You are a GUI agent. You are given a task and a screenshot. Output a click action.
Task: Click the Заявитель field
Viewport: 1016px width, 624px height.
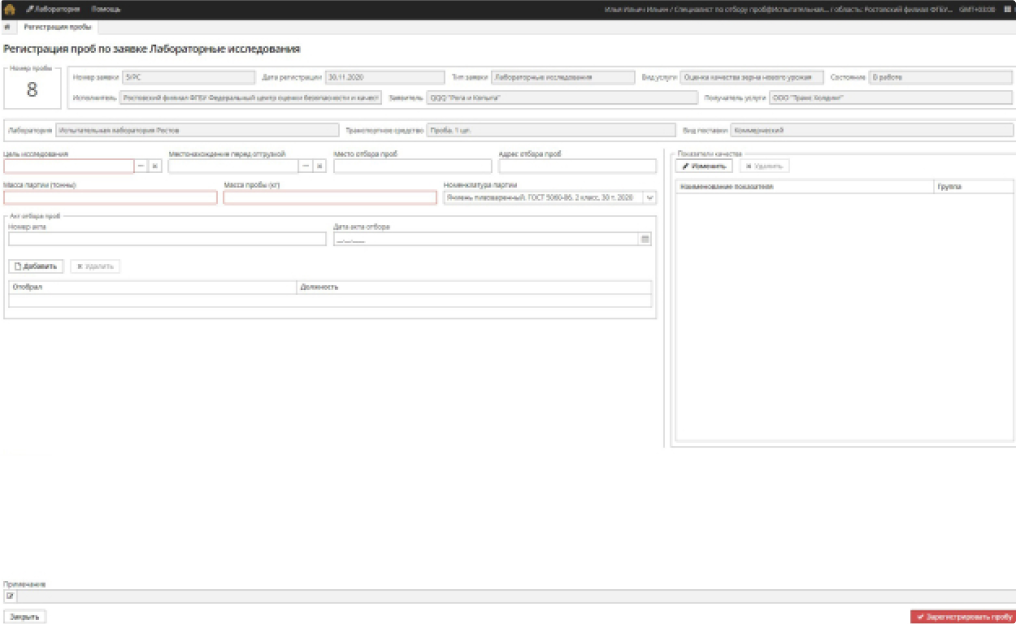pyautogui.click(x=562, y=98)
